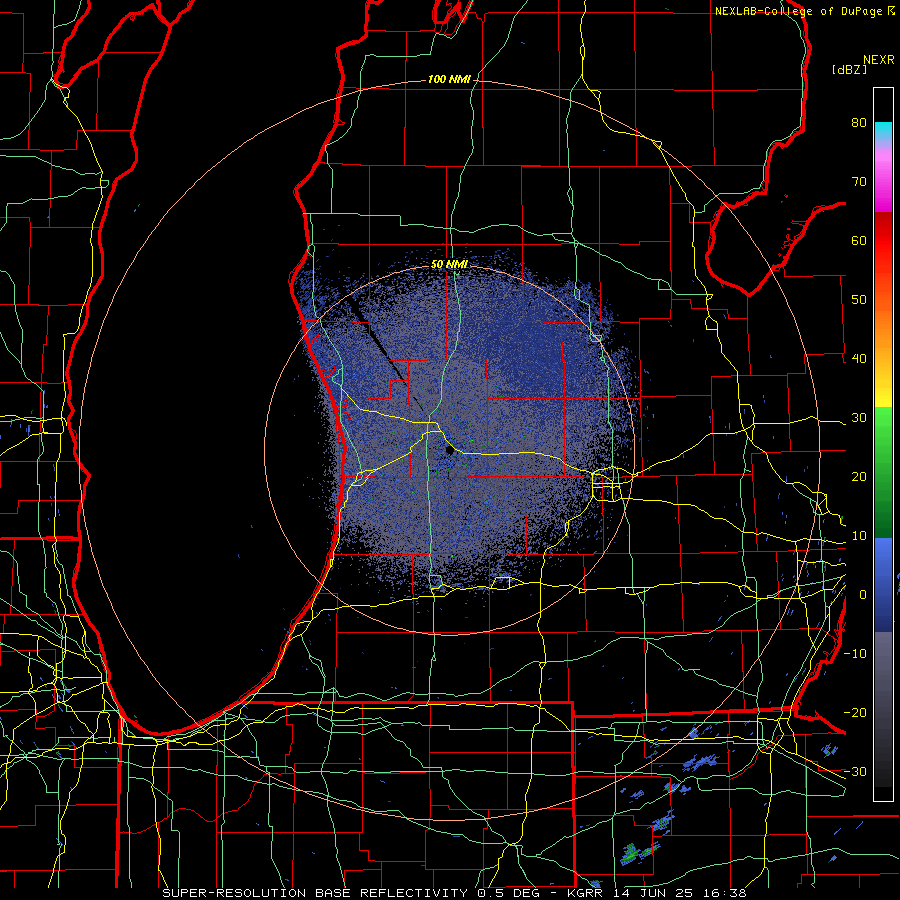Click the 16:38 timestamp in caption
Viewport: 900px width, 900px height.
pyautogui.click(x=724, y=893)
